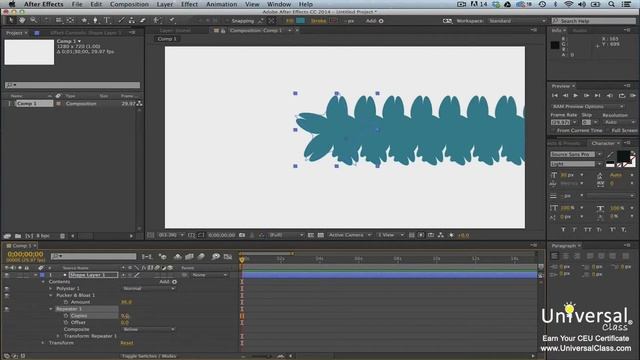The image size is (640, 360).
Task: Open the Add shape menu in toolbar
Action: (381, 21)
